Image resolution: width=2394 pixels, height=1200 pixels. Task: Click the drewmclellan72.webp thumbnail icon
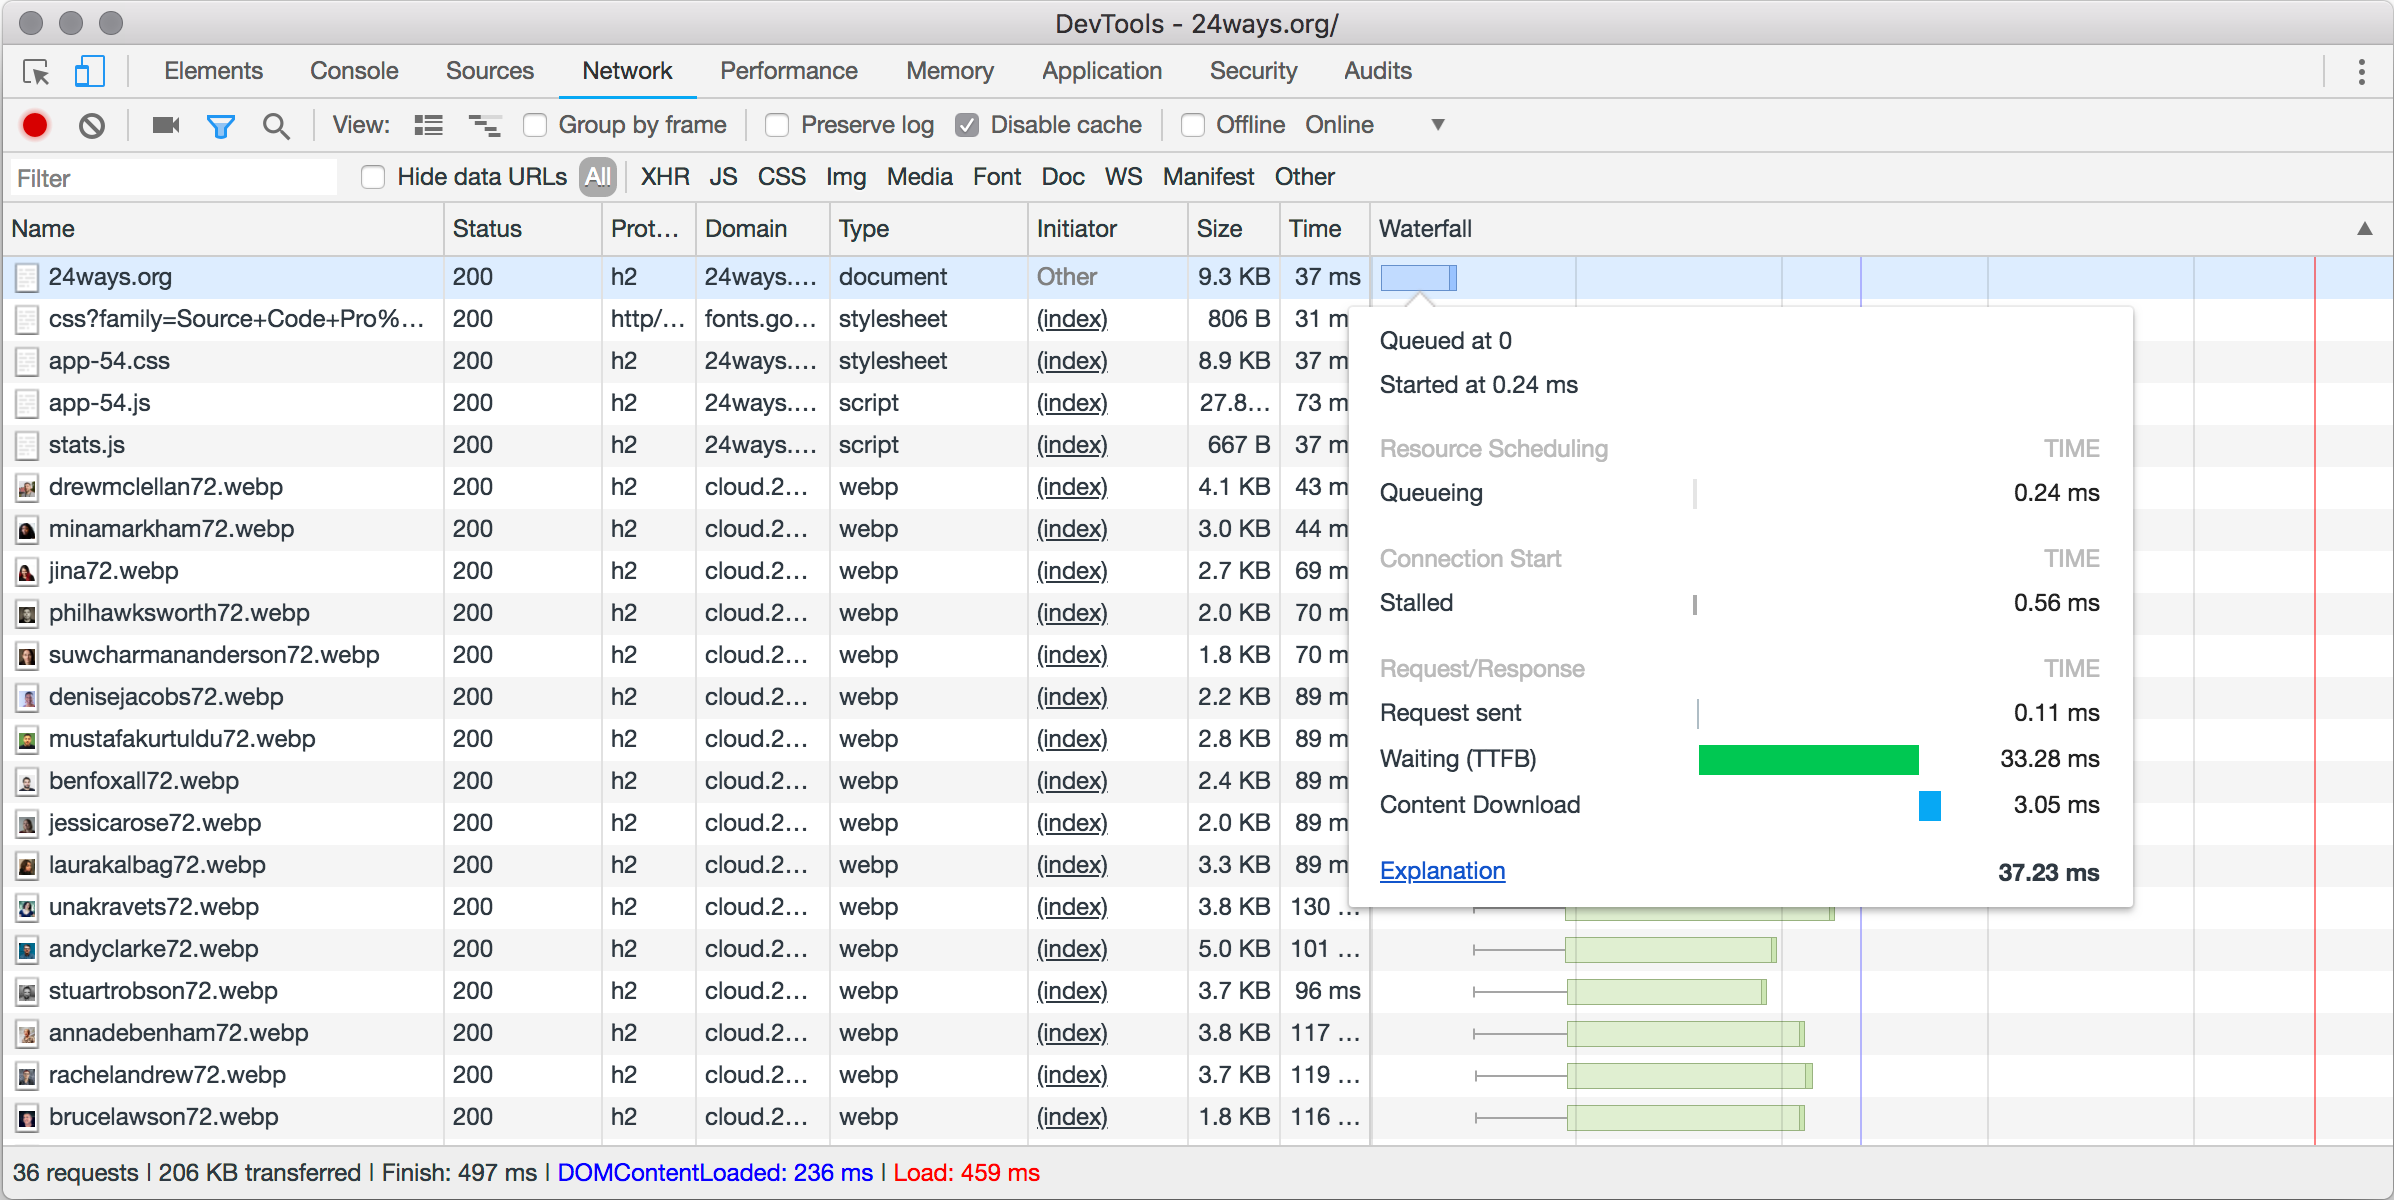tap(27, 487)
